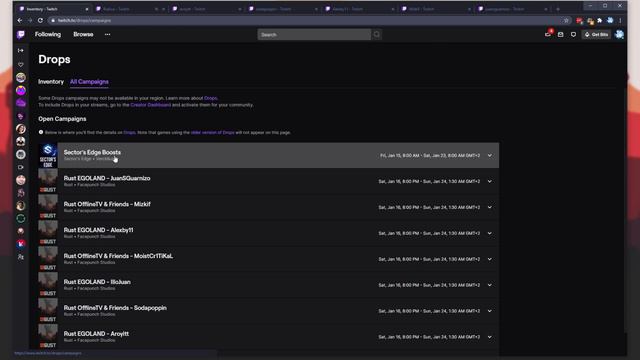
Task: Expand the Rust OfflineTV & Friends - Sodapoppin chevron
Action: (x=489, y=311)
